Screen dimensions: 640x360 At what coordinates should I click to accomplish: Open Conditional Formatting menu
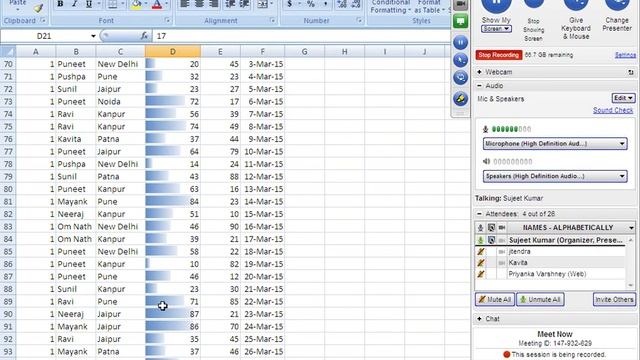[390, 6]
